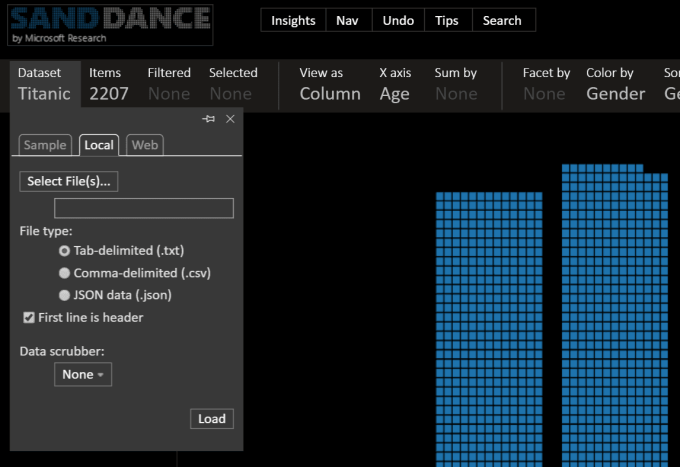Click the left blue data column
Screen dimensions: 680x467
click(489, 330)
